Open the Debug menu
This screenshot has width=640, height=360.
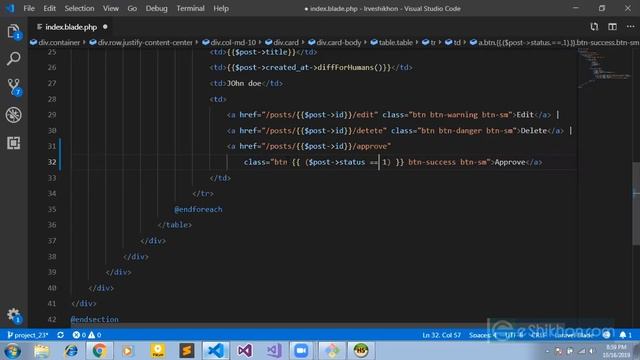click(156, 8)
